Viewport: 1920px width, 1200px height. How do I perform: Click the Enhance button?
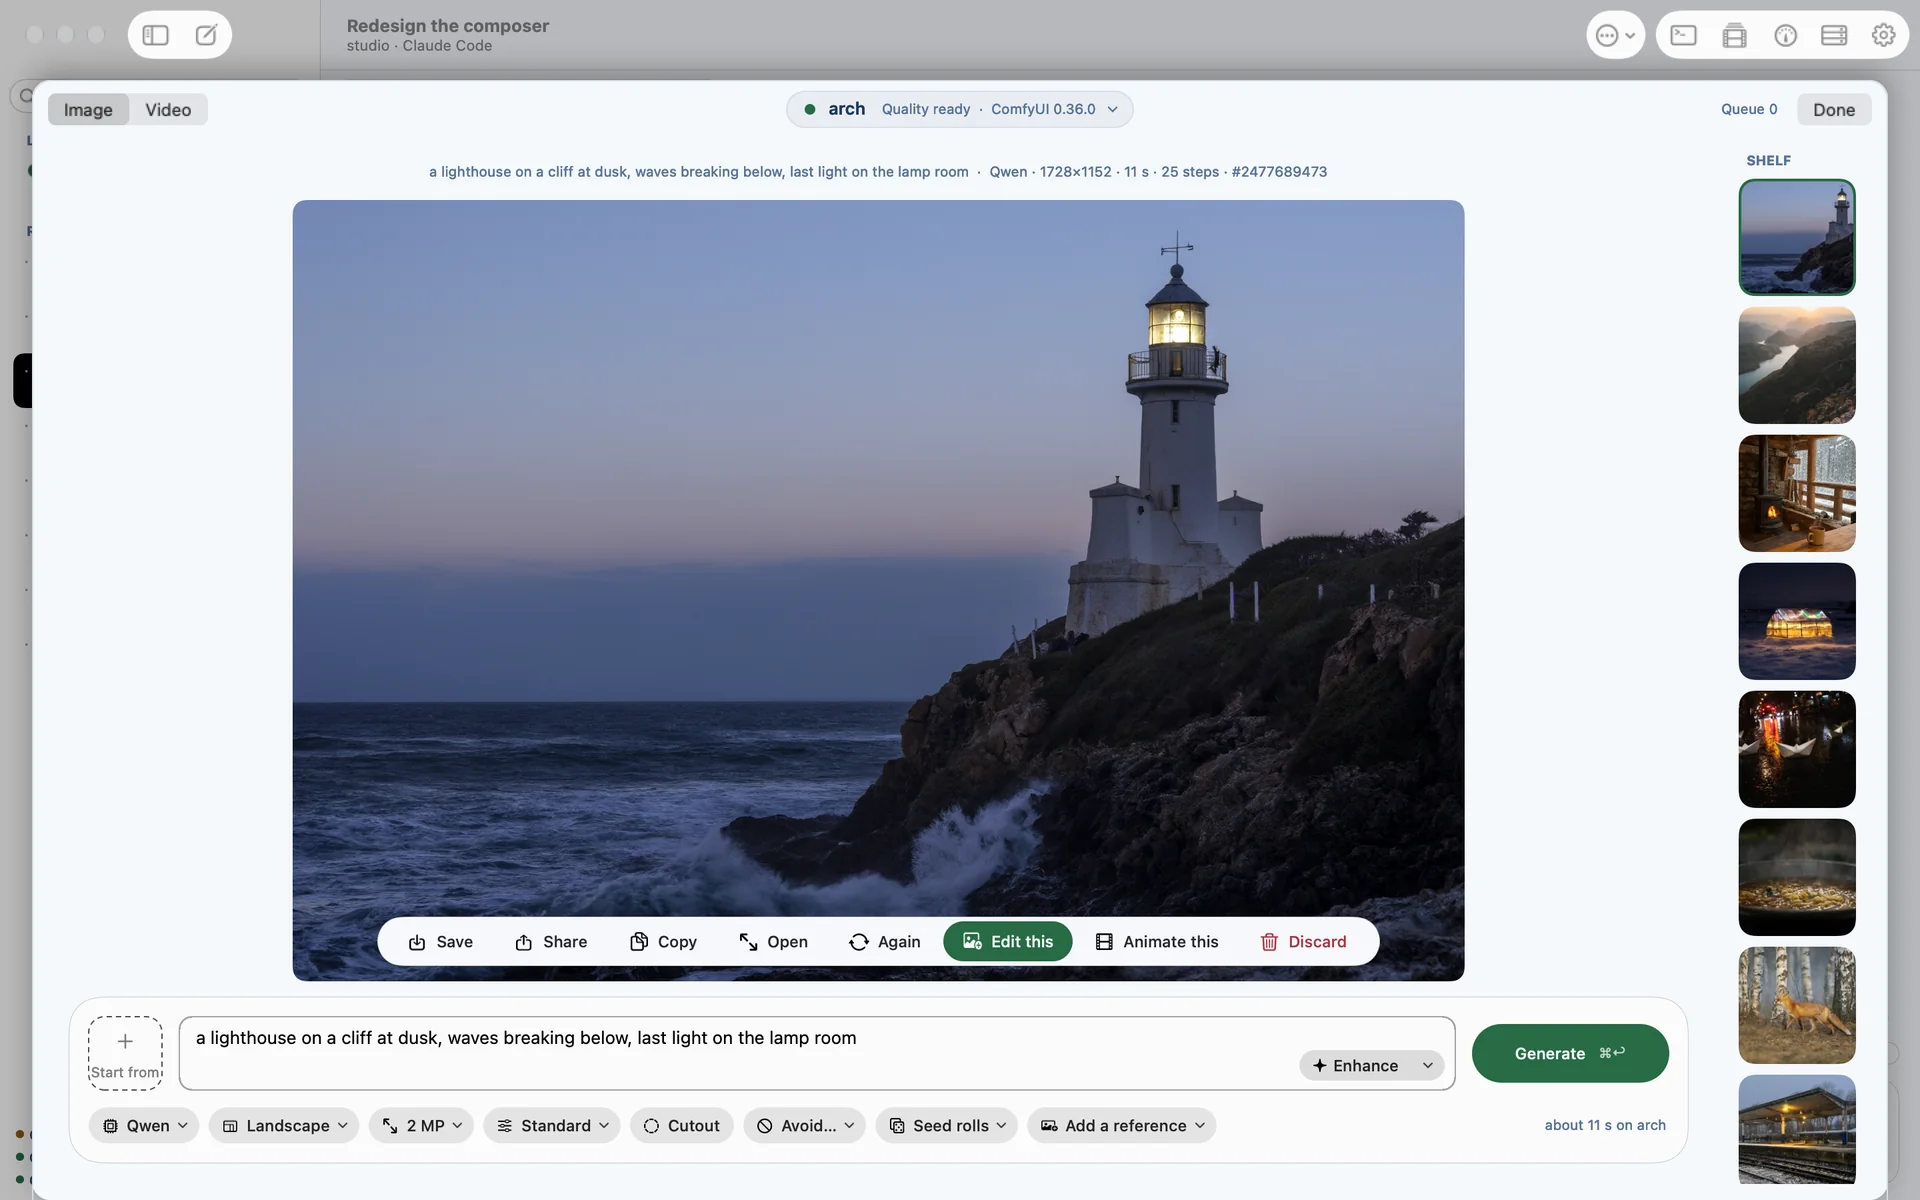point(1355,1066)
